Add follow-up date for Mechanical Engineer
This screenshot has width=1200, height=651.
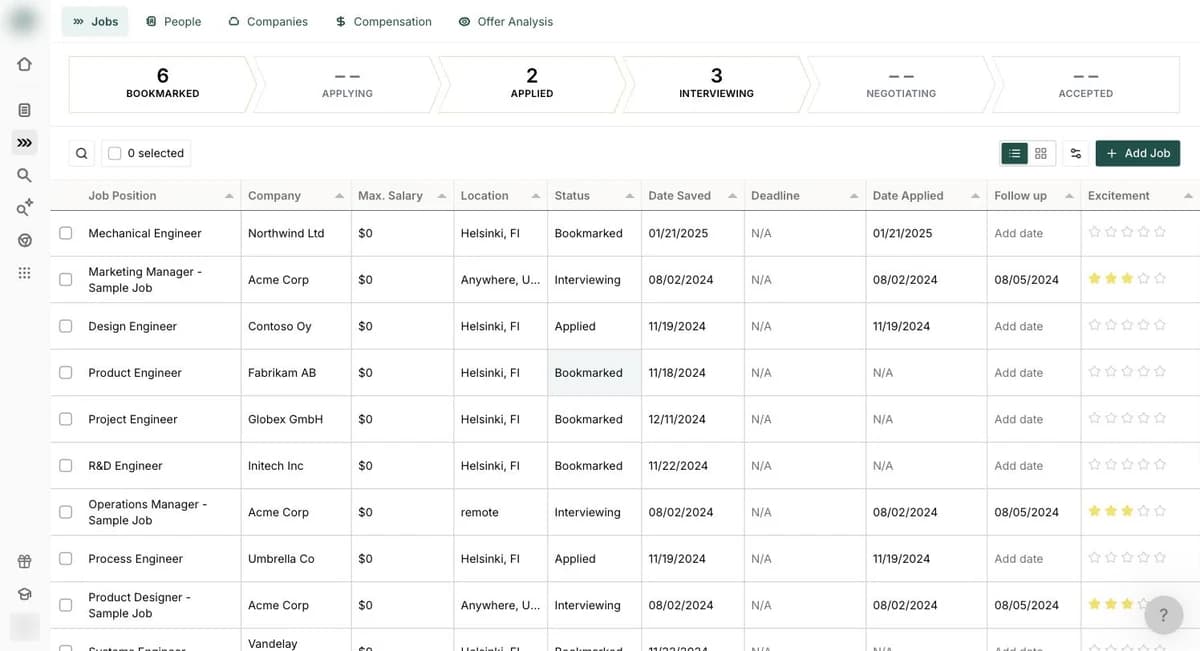[x=1018, y=233]
